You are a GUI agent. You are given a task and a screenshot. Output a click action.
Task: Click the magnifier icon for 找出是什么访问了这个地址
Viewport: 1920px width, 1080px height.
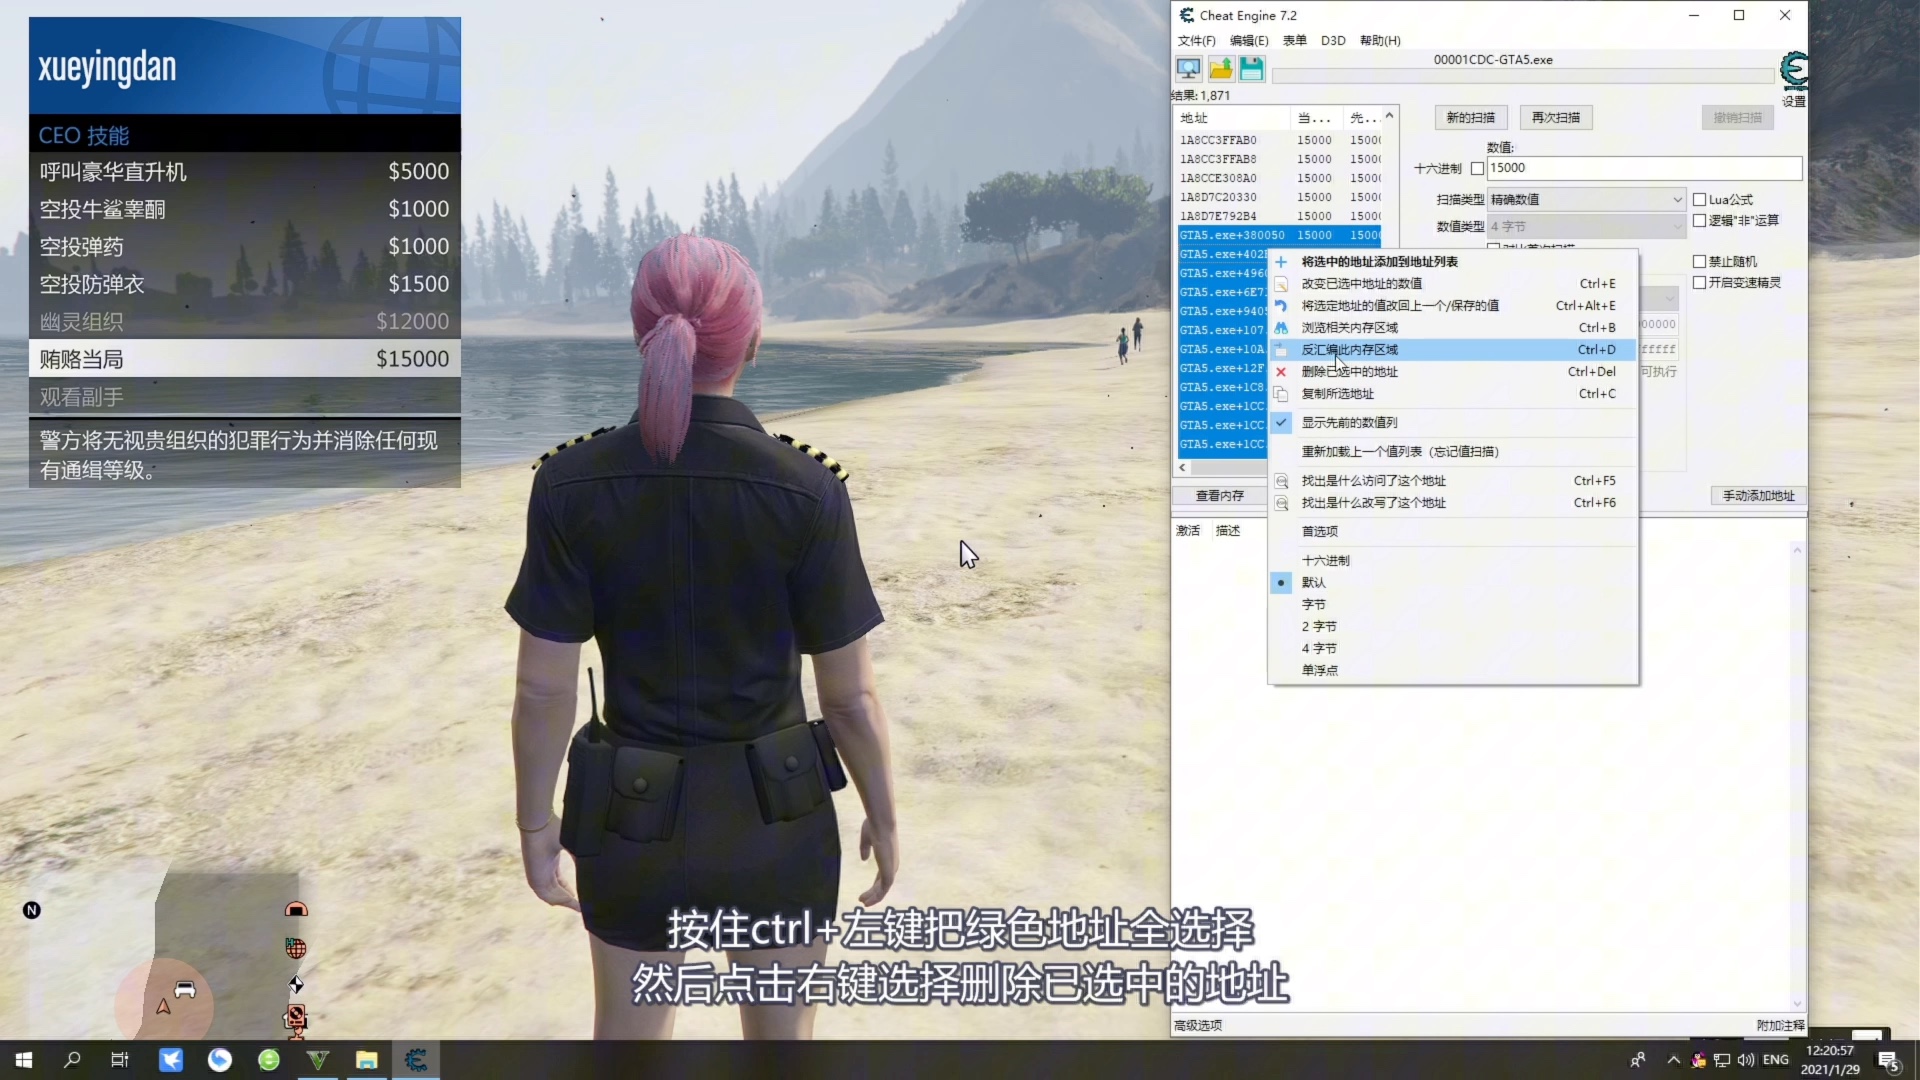coord(1281,481)
